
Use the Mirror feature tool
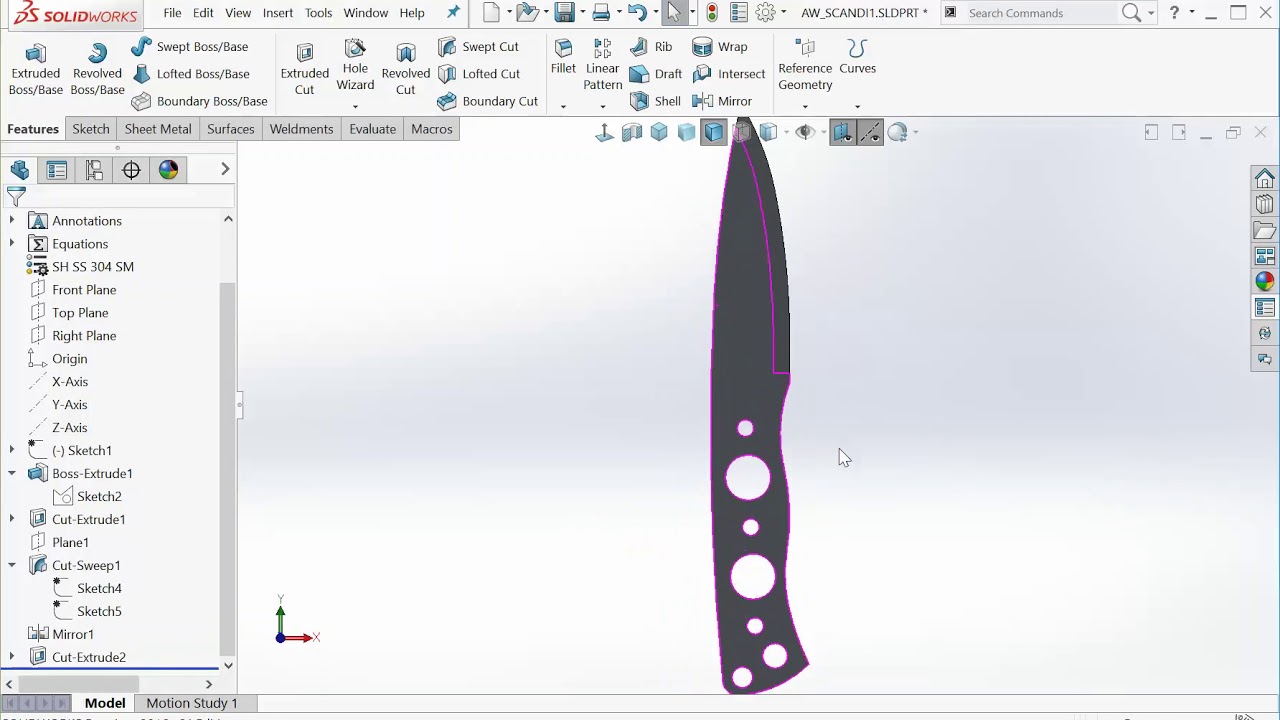[x=722, y=101]
